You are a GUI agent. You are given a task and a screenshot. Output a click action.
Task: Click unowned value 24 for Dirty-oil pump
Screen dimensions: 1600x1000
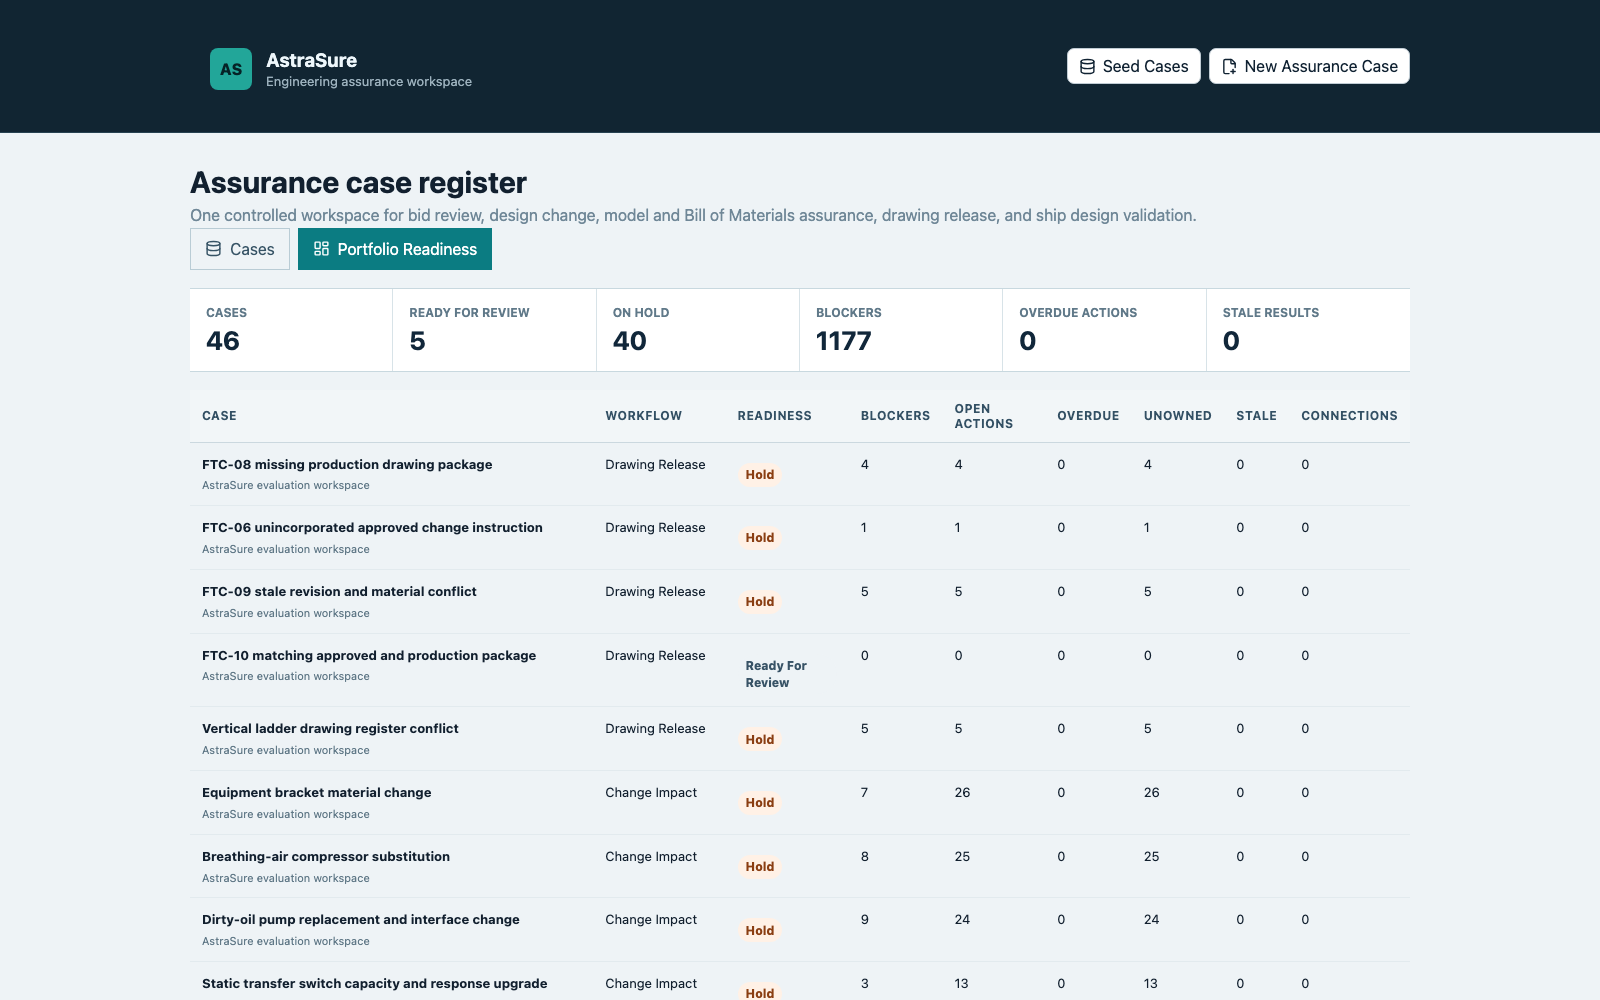pos(1152,919)
